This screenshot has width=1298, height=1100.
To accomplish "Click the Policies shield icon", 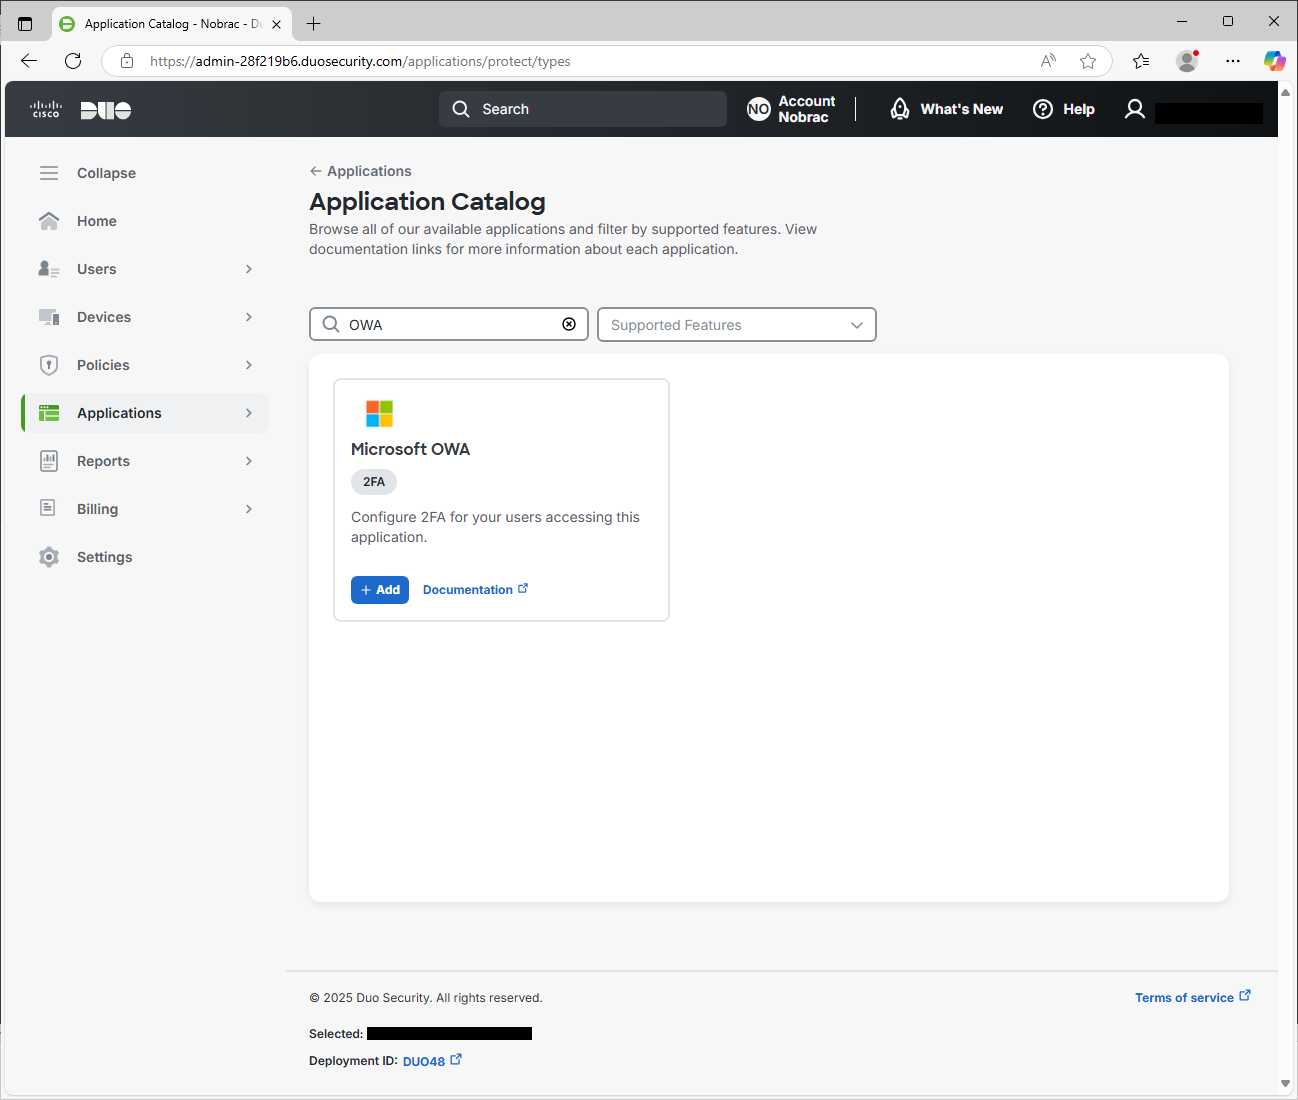I will (49, 365).
